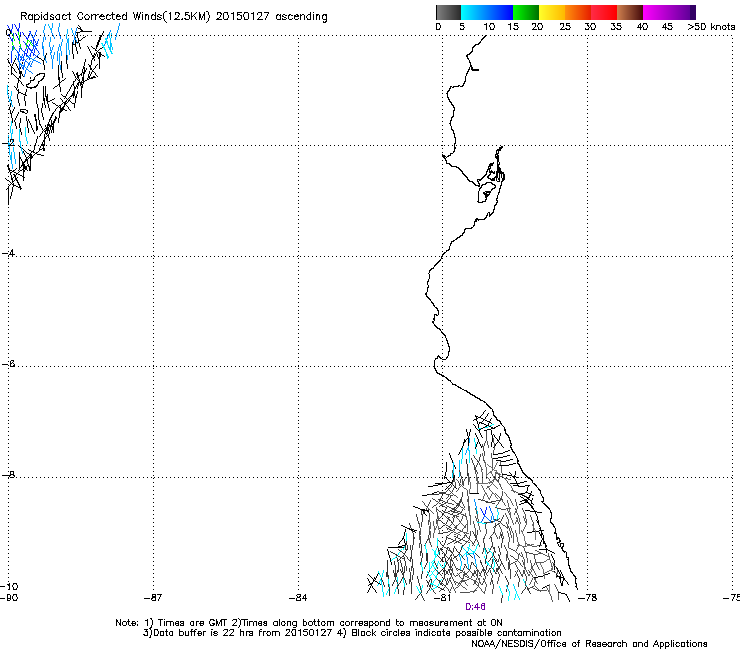This screenshot has height=650, width=740.
Task: Click the '-84' longitude axis label
Action: point(298,598)
